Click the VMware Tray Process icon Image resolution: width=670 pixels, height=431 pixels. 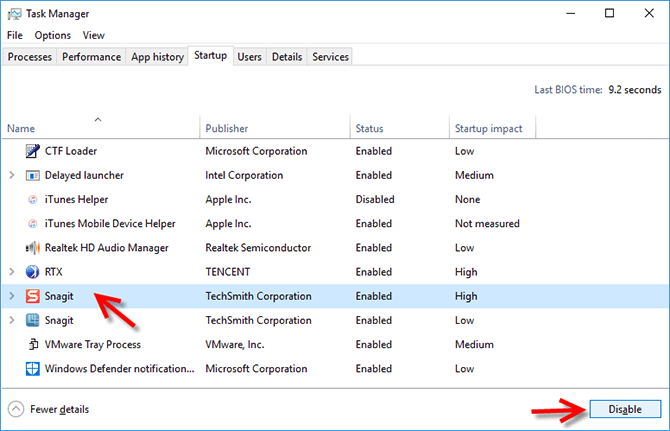33,344
